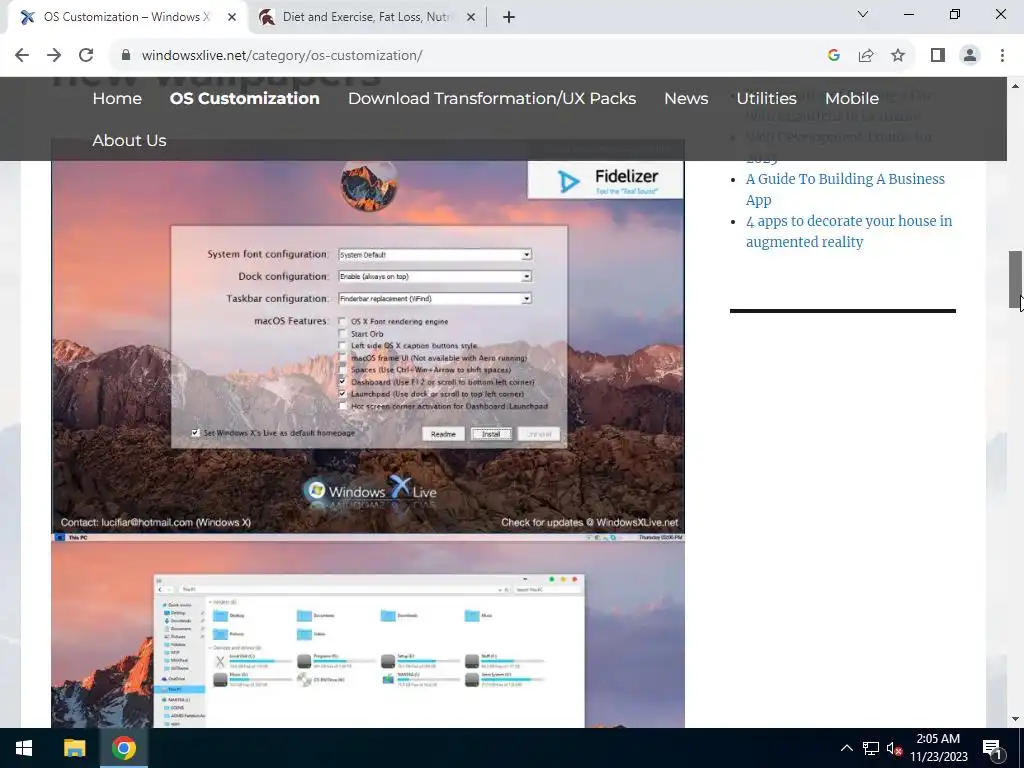Viewport: 1024px width, 768px height.
Task: Click the Chrome taskbar icon
Action: point(123,748)
